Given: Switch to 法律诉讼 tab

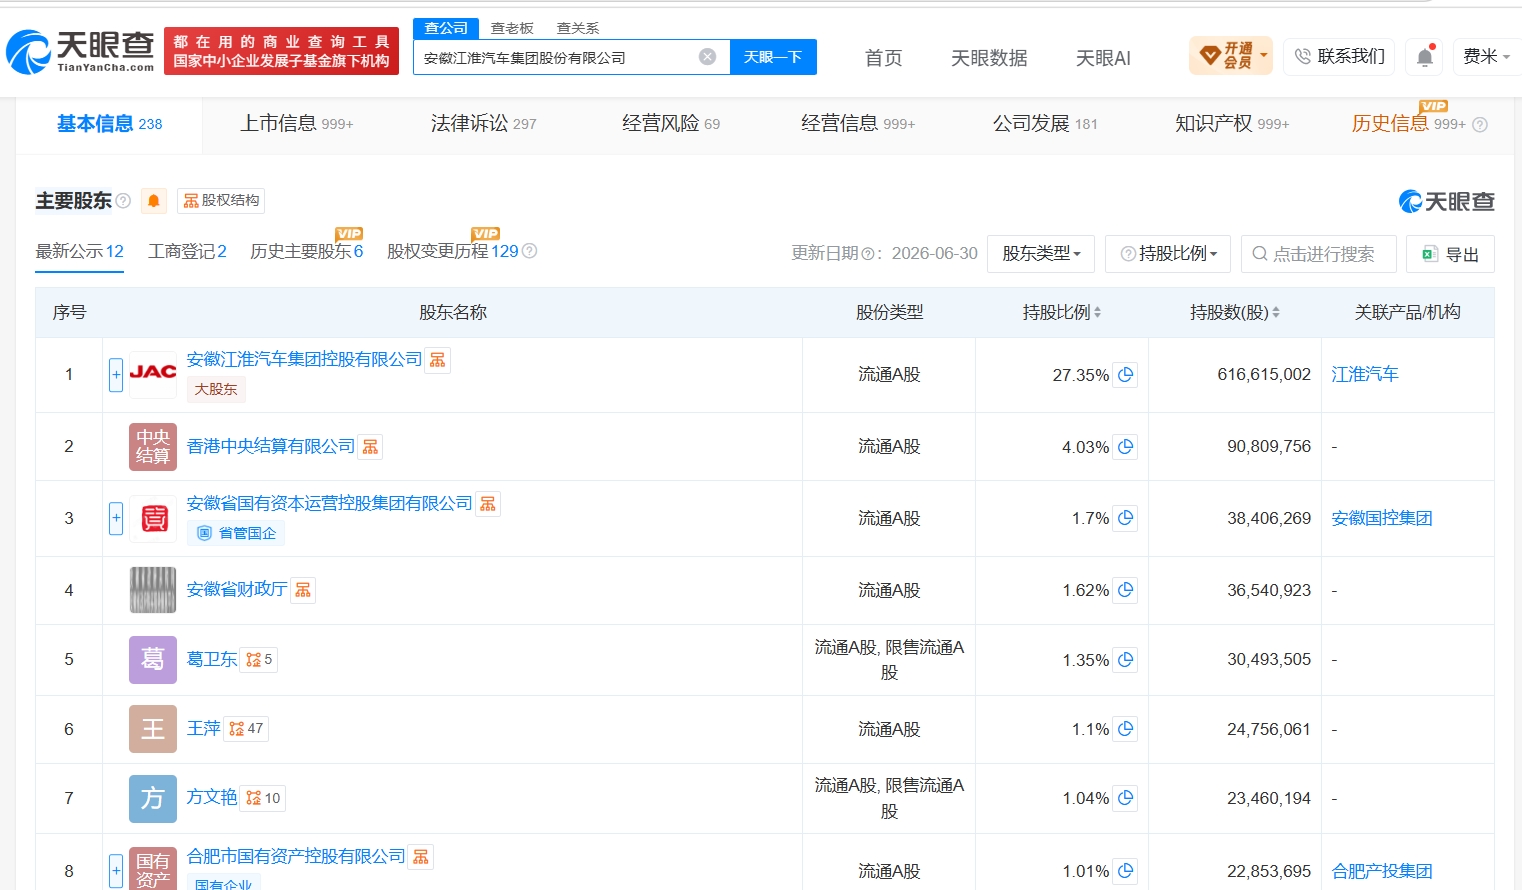Looking at the screenshot, I should 483,124.
